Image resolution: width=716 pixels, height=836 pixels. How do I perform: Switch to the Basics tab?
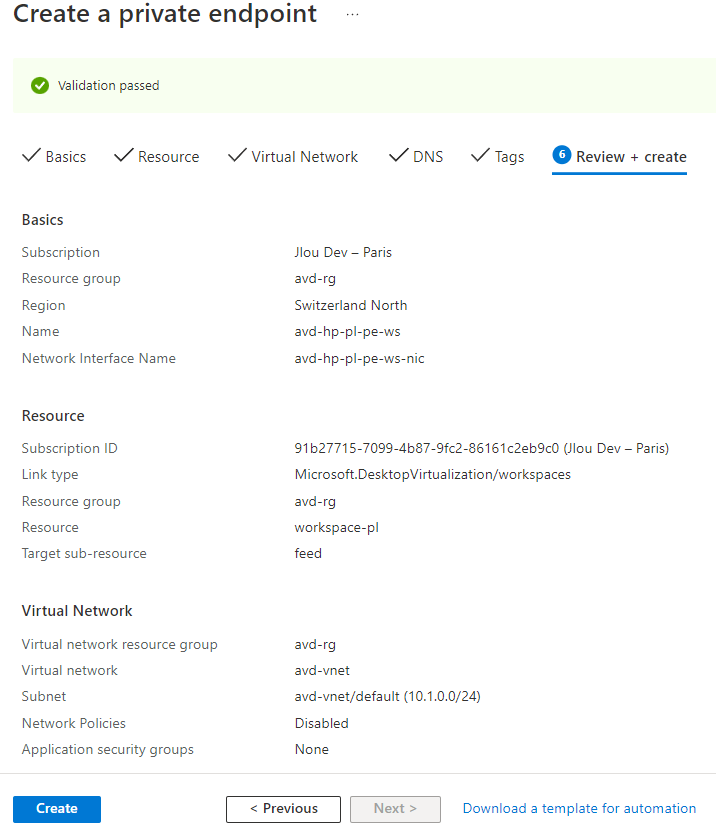(x=54, y=157)
